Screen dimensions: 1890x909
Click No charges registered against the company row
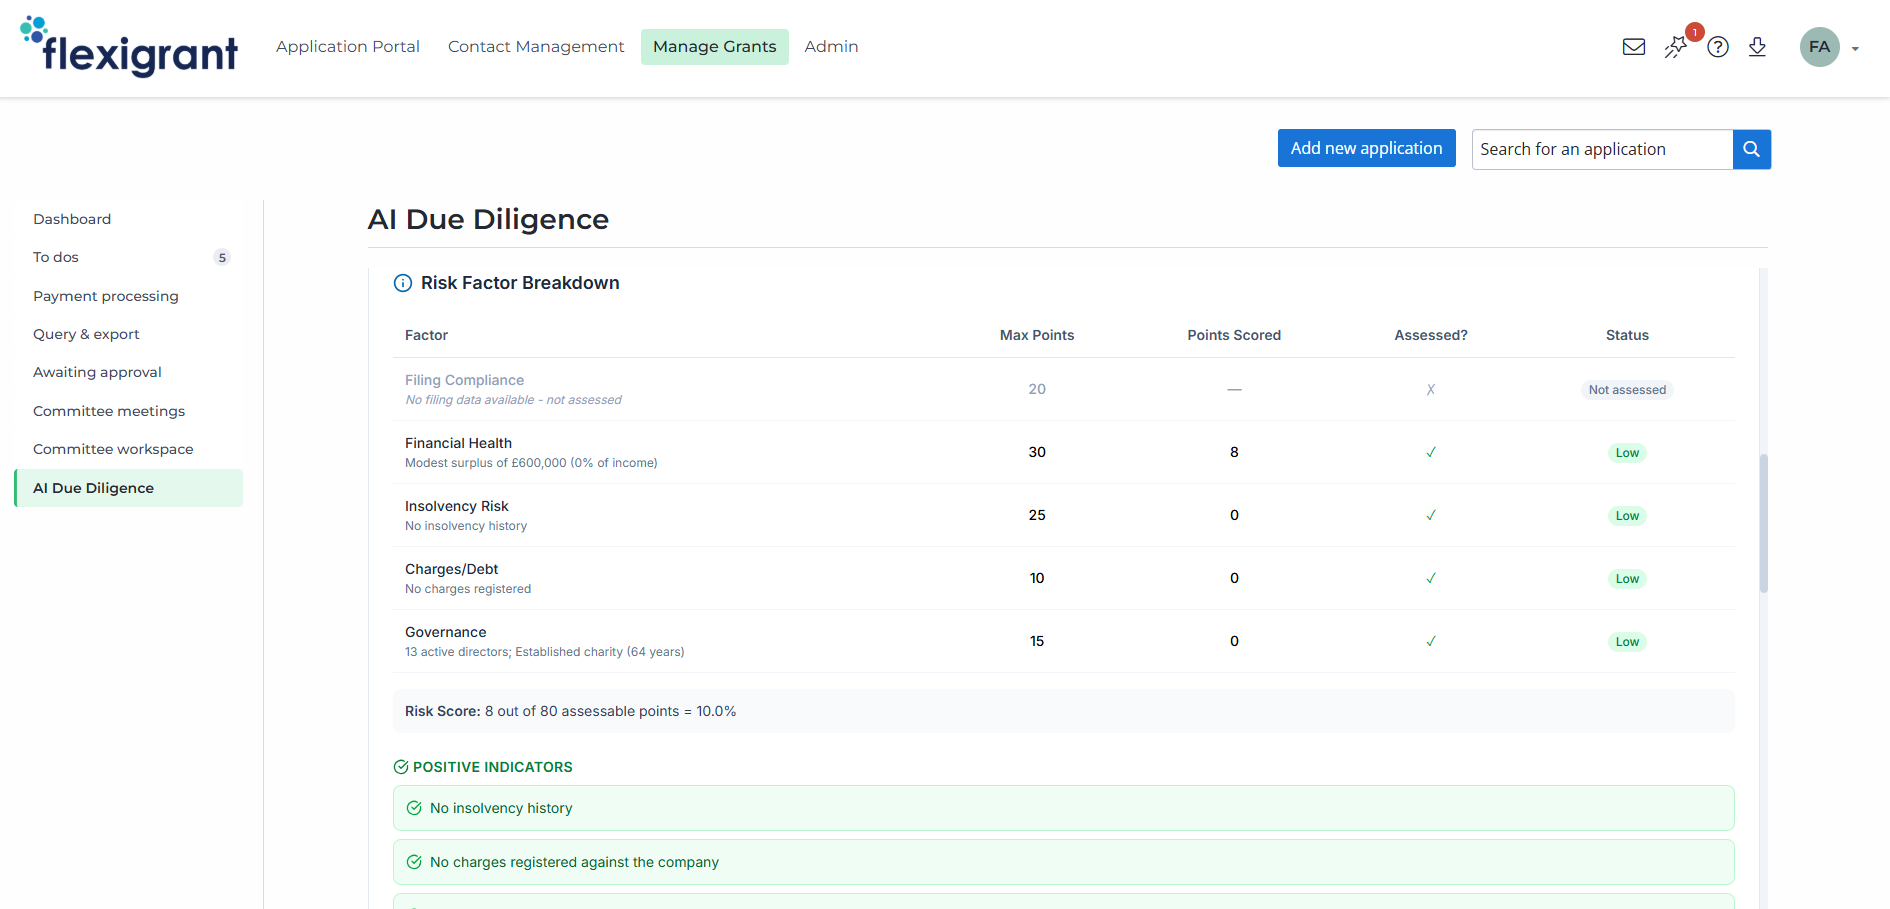tap(1064, 862)
